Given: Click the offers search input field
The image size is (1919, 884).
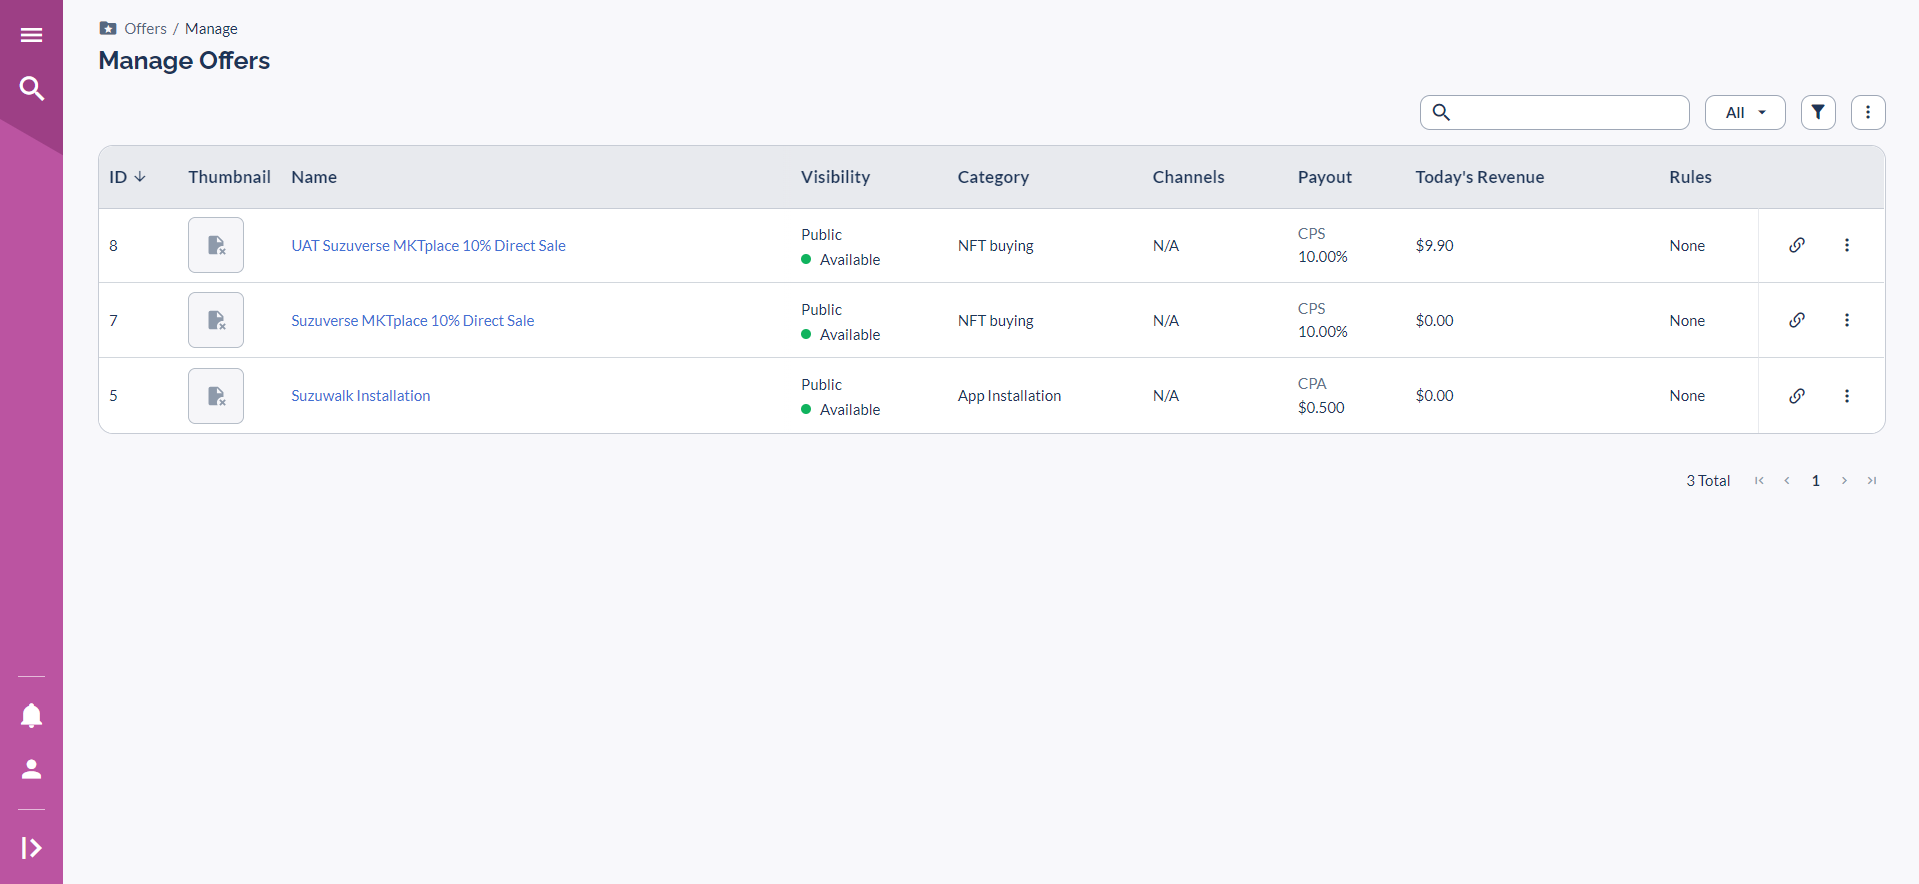Looking at the screenshot, I should pyautogui.click(x=1566, y=112).
